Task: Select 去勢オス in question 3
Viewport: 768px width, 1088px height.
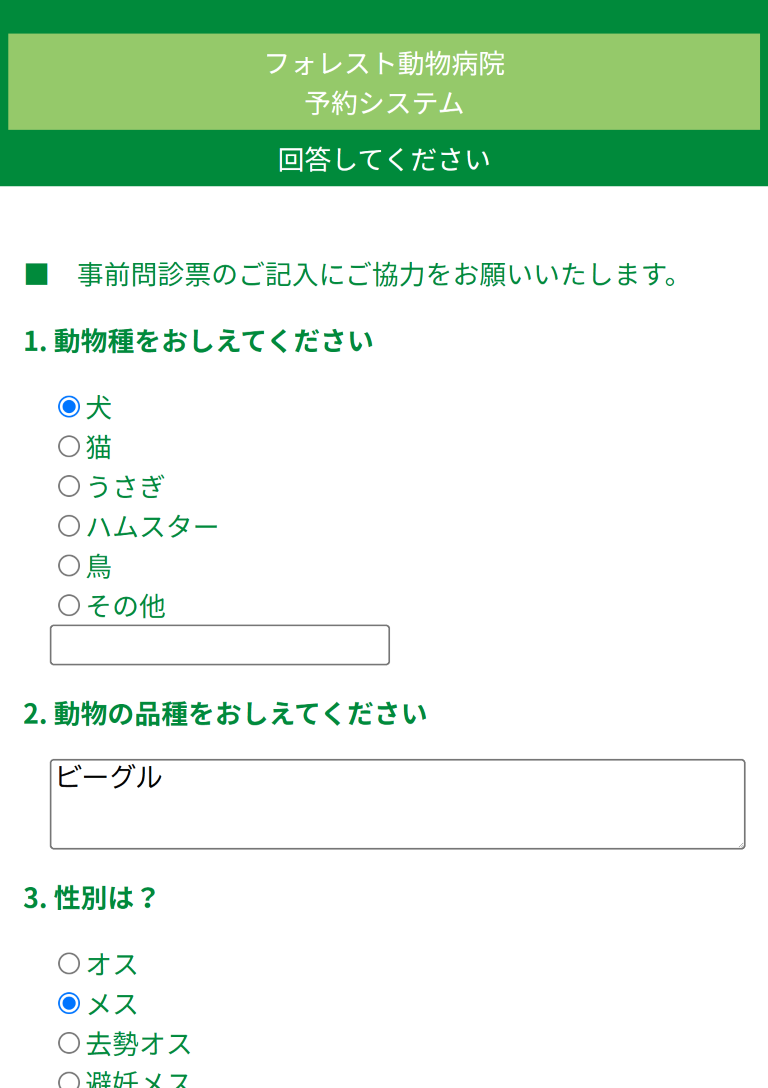Action: tap(67, 1044)
